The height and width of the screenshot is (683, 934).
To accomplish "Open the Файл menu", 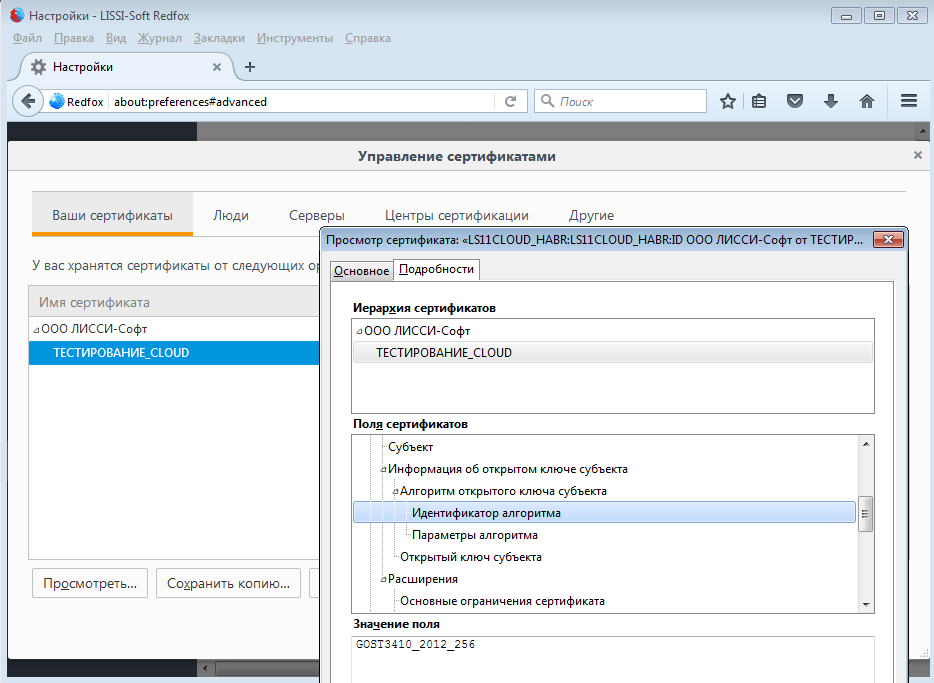I will pyautogui.click(x=27, y=38).
